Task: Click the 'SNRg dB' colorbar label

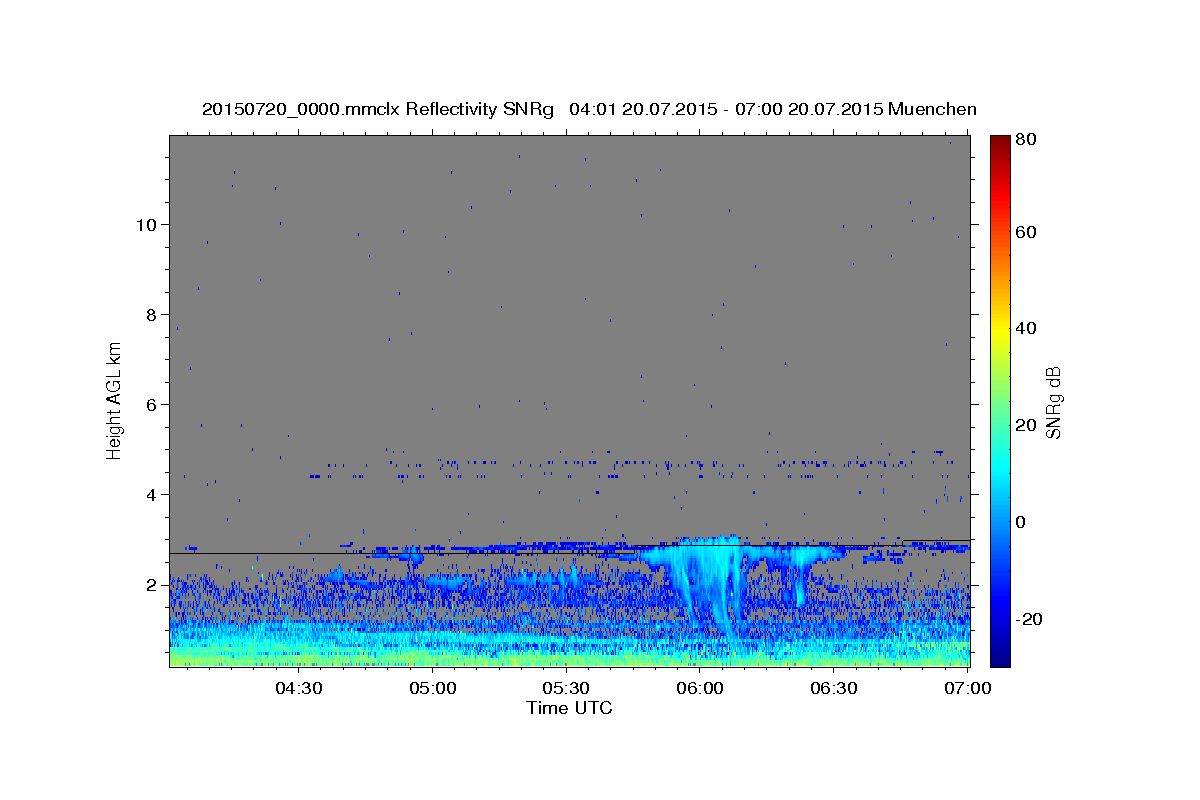Action: 1053,402
